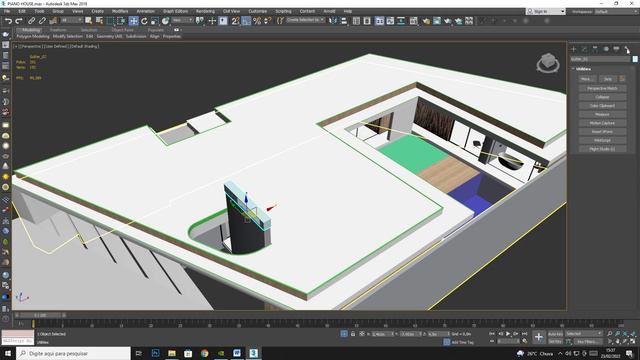
Task: Activate the Select and Rotate tool
Action: pos(144,21)
